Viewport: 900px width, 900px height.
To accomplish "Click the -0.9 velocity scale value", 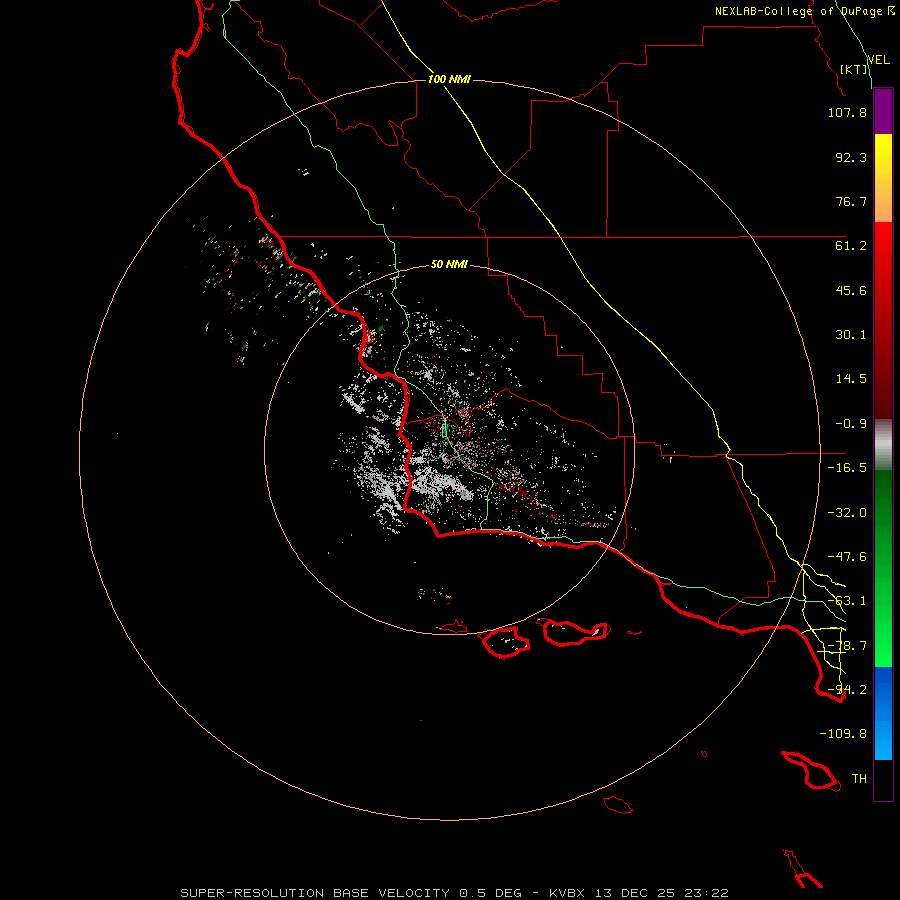I will (x=851, y=424).
